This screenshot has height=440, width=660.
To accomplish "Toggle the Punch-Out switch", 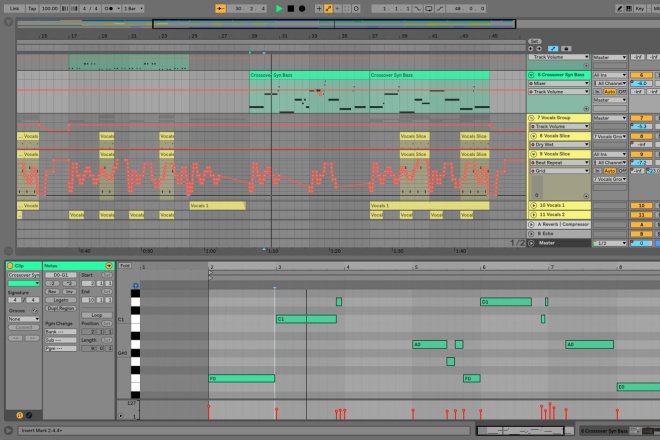I will click(440, 8).
